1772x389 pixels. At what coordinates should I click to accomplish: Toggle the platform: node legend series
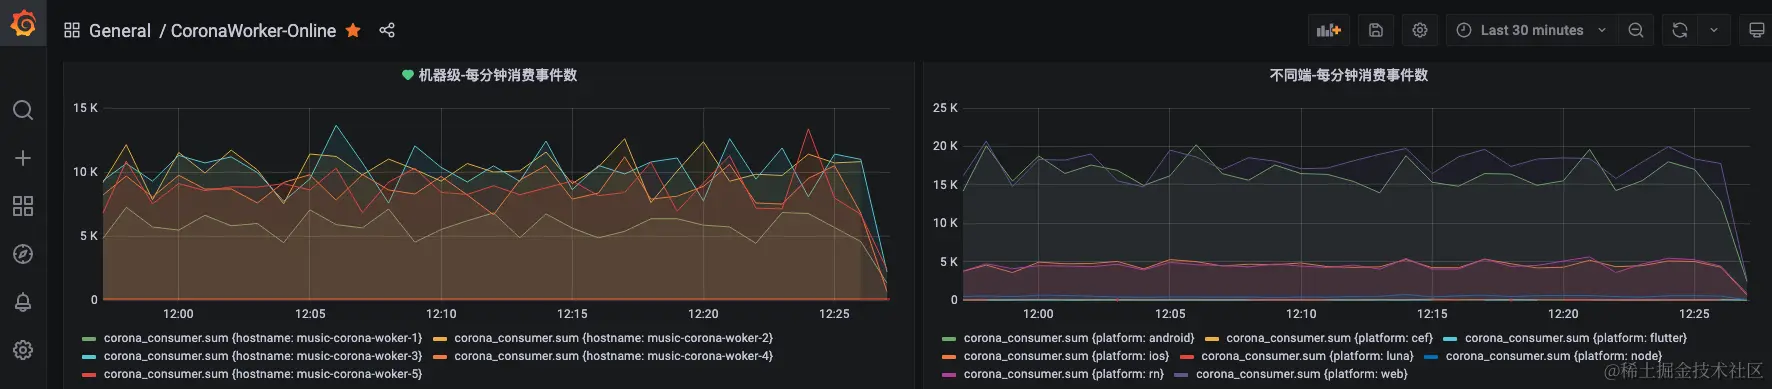point(1554,356)
